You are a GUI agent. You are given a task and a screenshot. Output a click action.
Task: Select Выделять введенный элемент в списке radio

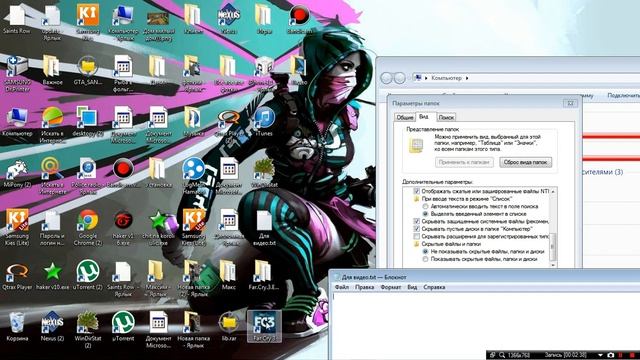tap(425, 214)
